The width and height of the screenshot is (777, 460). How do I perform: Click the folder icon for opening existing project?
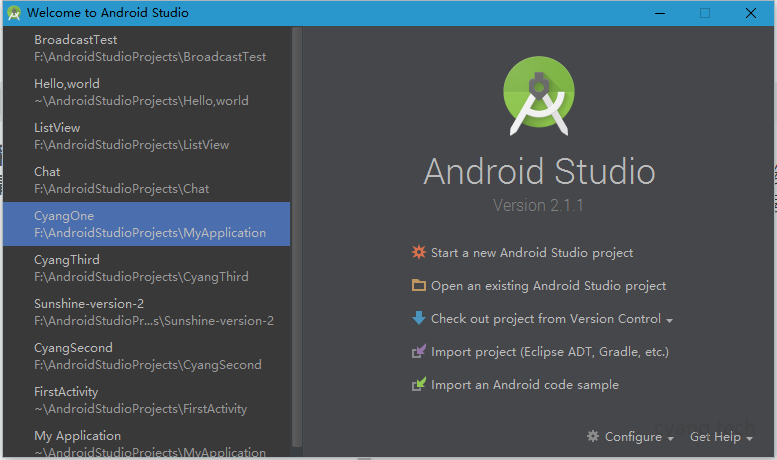point(419,286)
